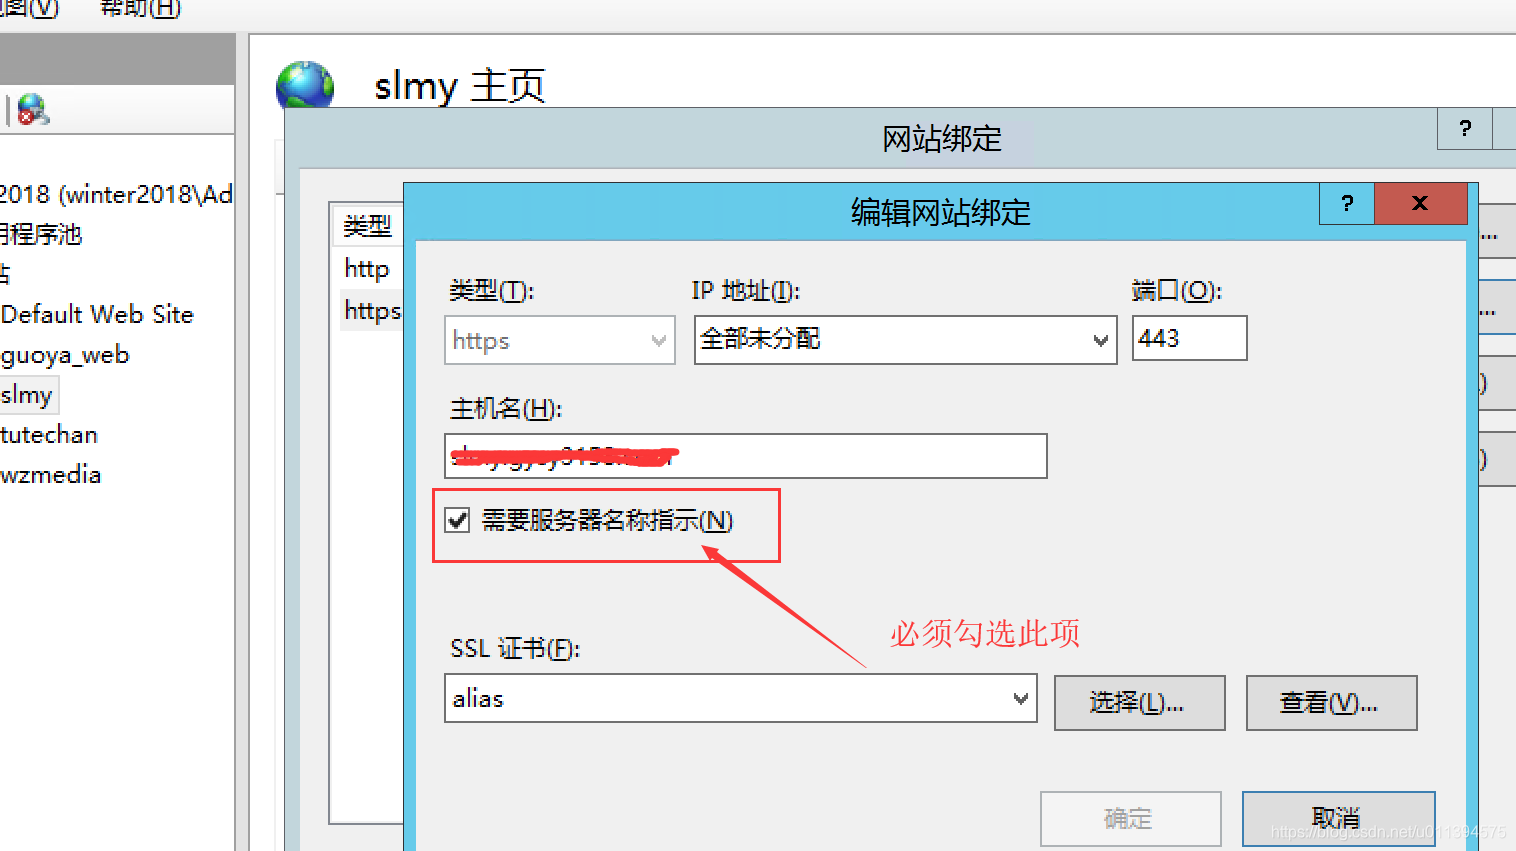Screen dimensions: 1516x851
Task: Click the slmy 主页 page heading
Action: click(x=459, y=86)
